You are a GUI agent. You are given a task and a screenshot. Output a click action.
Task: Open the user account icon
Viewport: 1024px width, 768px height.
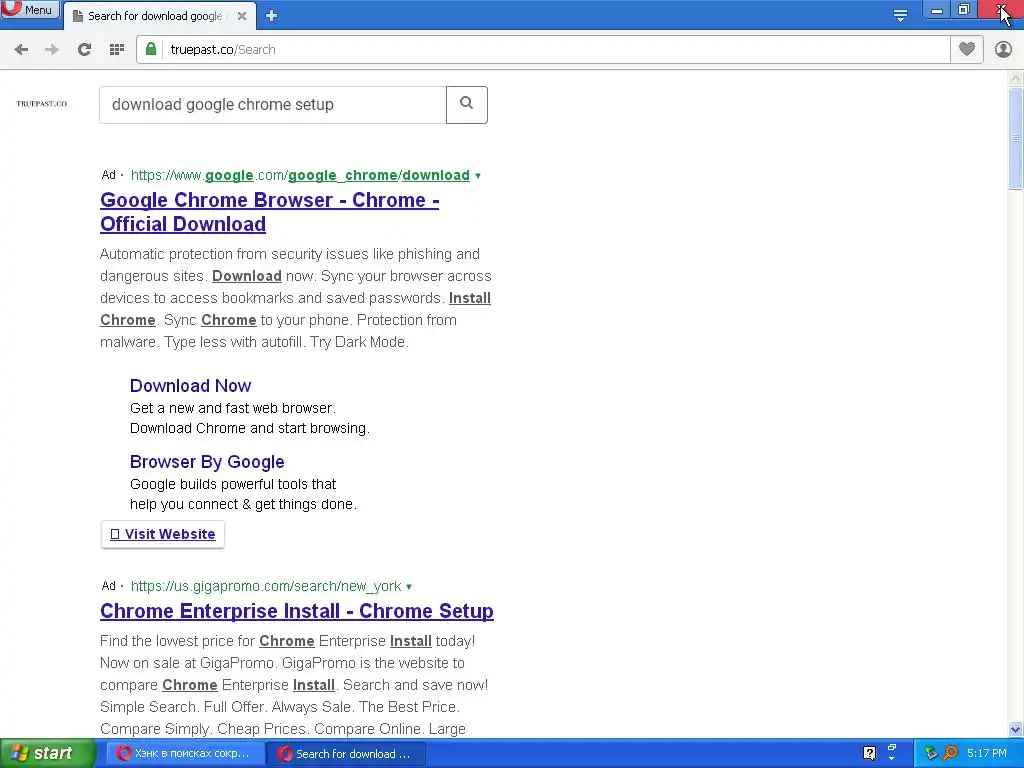(x=1003, y=49)
